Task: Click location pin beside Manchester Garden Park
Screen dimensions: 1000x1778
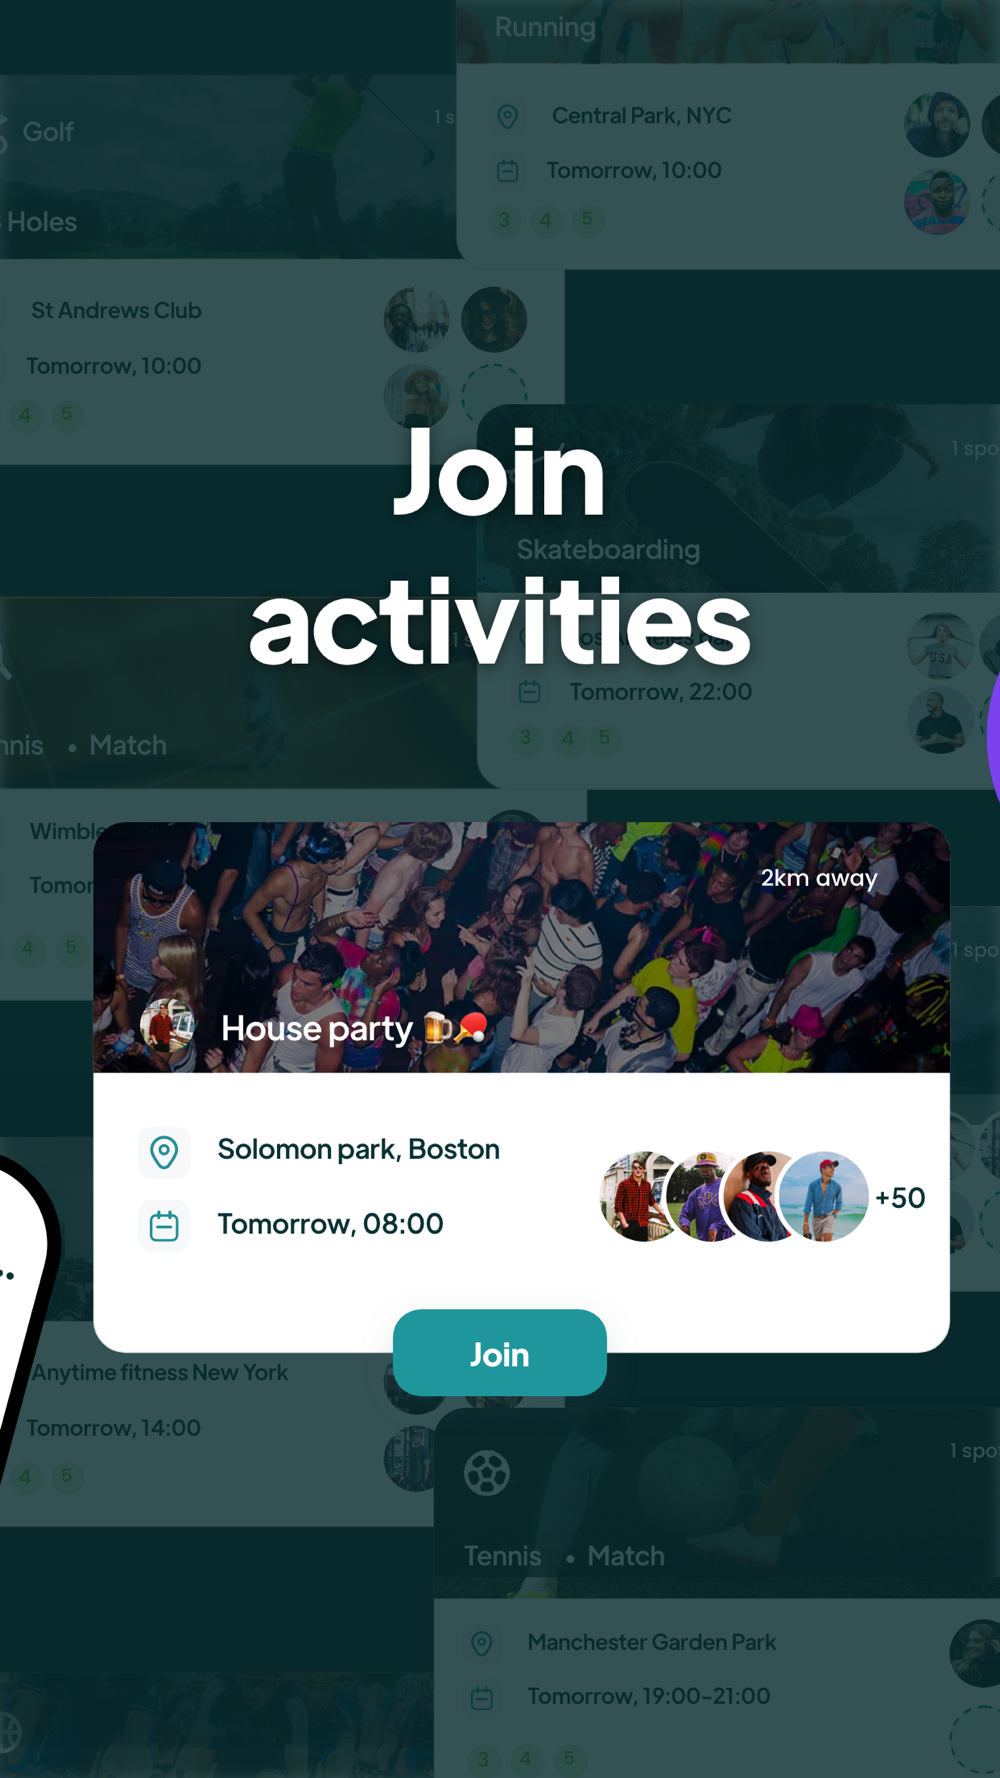Action: pos(482,1643)
